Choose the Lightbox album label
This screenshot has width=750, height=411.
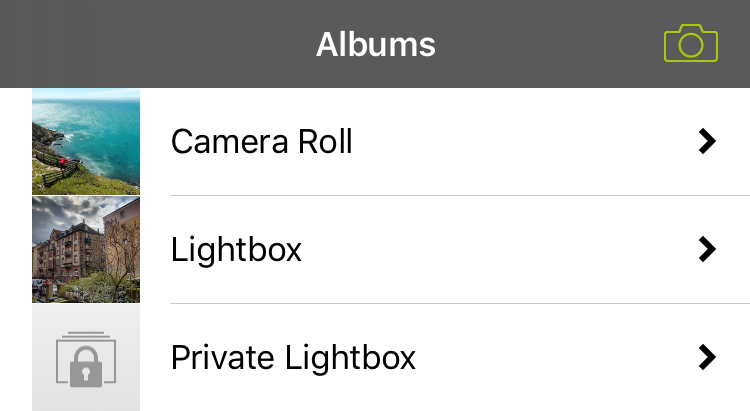click(x=236, y=249)
